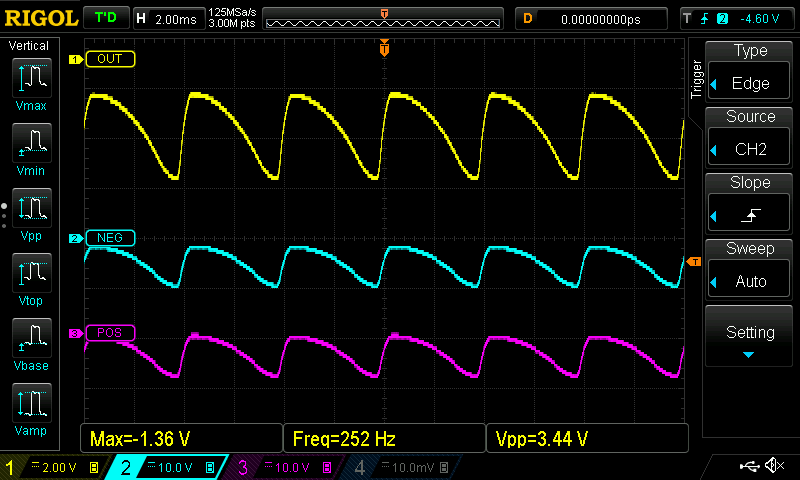800x480 pixels.
Task: Click the orange trigger level marker
Action: (x=694, y=262)
